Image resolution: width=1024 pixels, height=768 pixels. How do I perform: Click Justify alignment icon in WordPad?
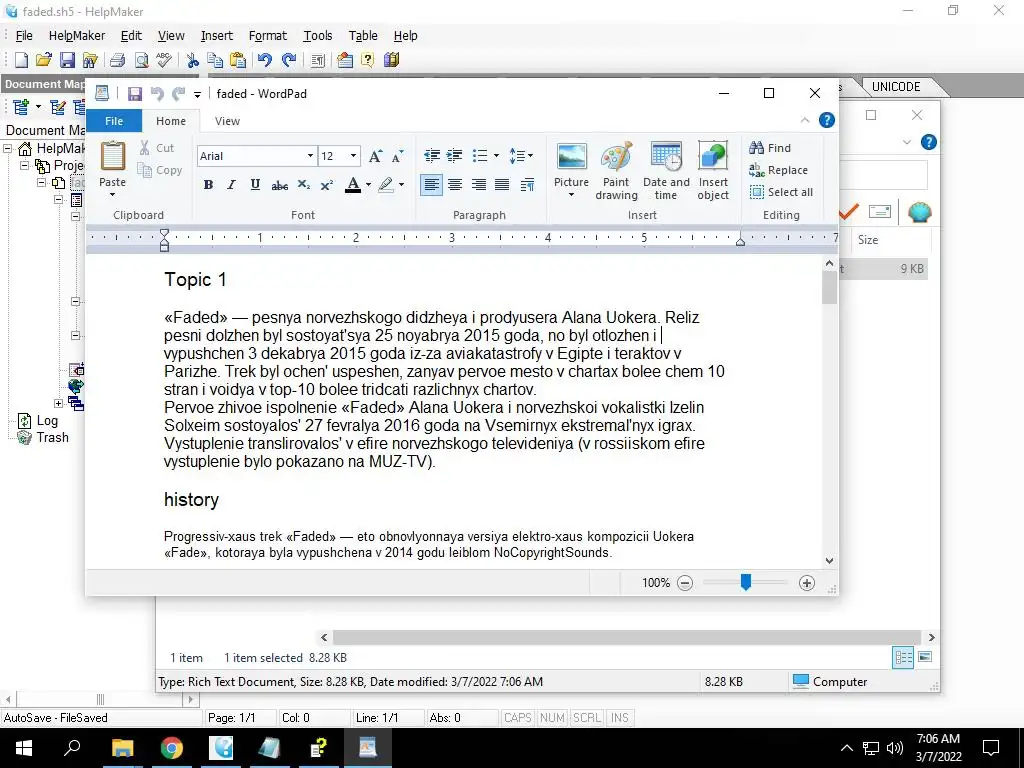pos(502,185)
